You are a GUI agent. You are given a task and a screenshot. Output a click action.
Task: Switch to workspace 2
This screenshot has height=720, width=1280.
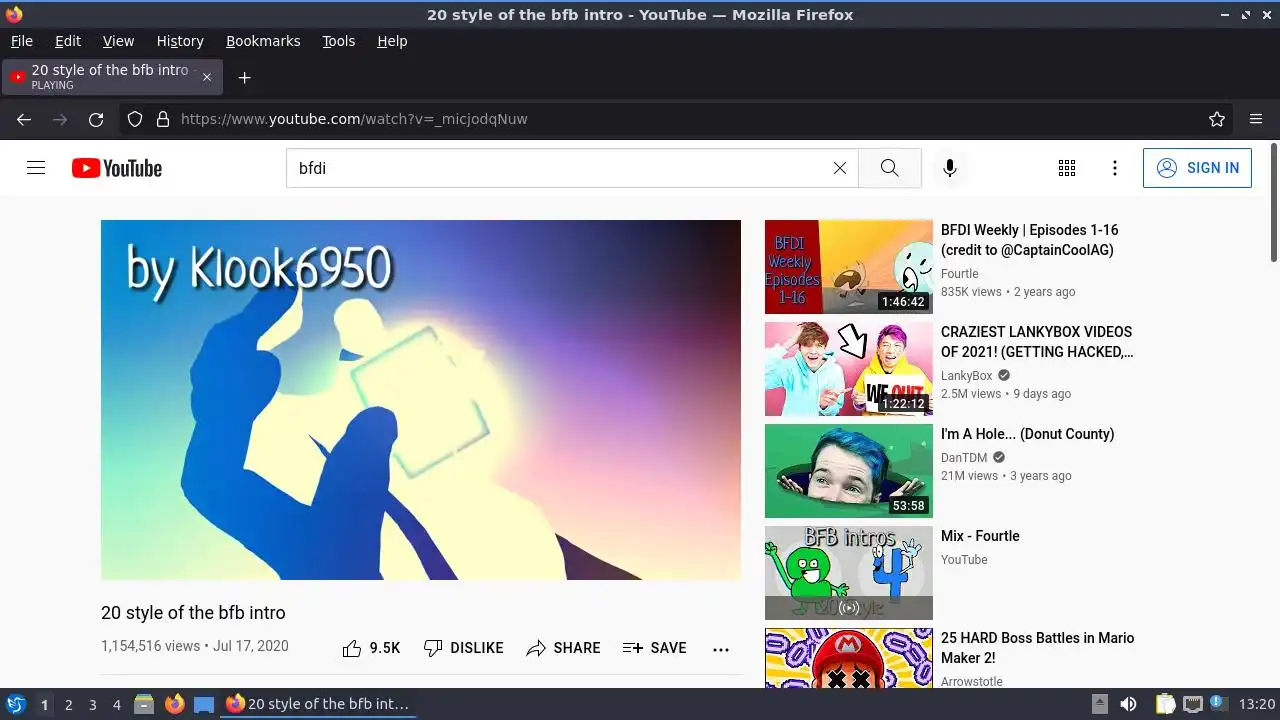click(68, 705)
